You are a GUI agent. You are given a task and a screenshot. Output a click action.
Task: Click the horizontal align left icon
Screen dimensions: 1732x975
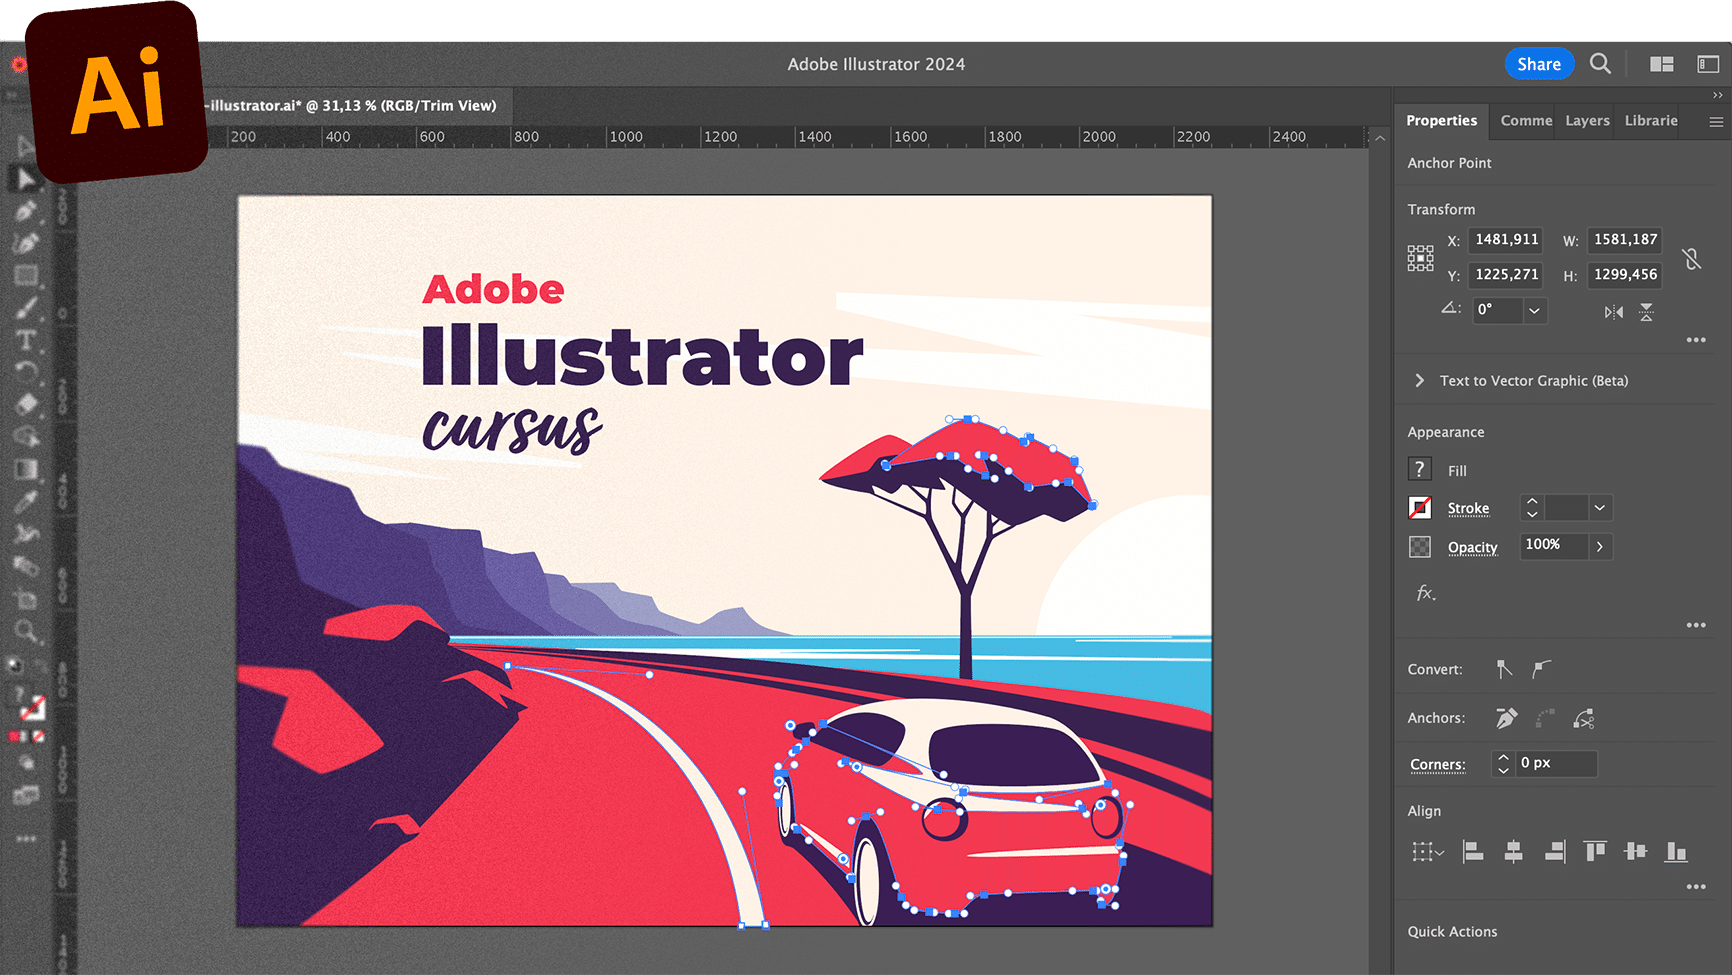tap(1472, 852)
